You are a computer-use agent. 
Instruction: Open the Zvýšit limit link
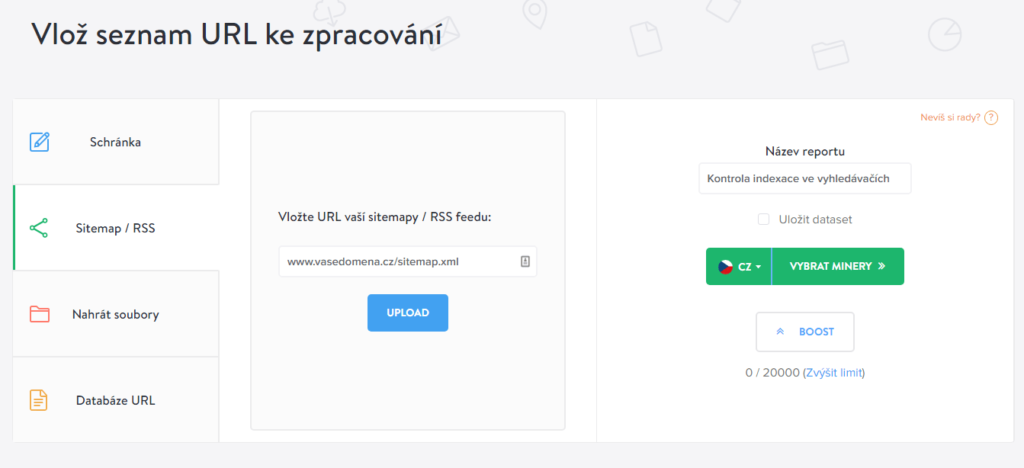point(833,373)
